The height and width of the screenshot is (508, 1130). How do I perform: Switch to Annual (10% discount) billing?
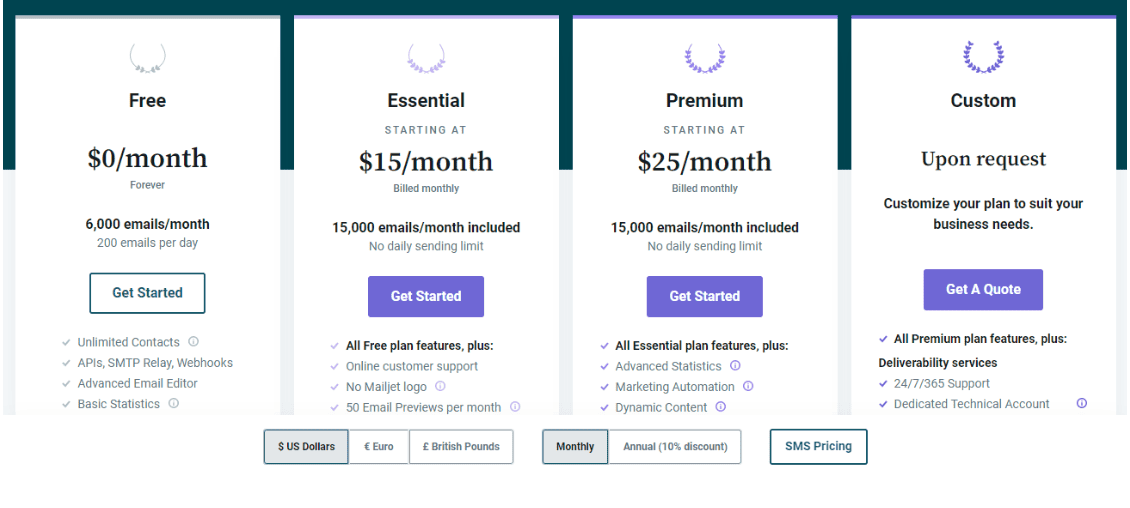(x=675, y=447)
